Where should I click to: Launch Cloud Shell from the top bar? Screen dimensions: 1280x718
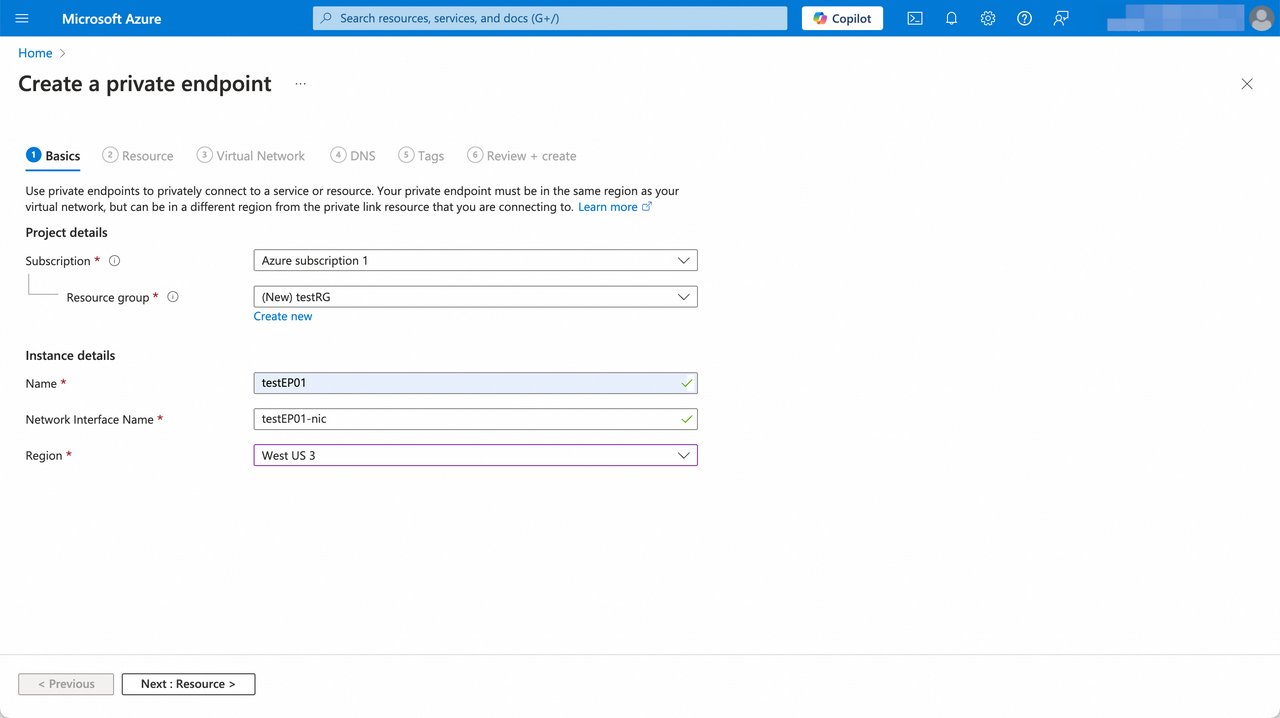coord(914,18)
